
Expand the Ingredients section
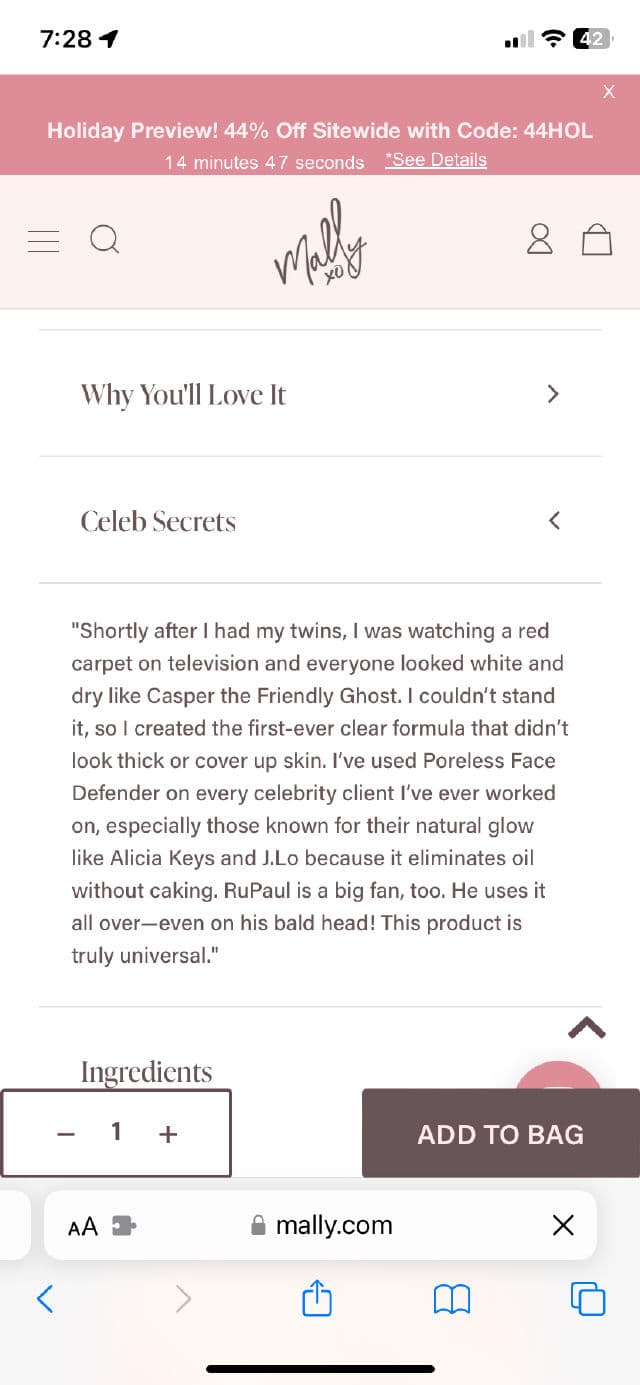pyautogui.click(x=146, y=1071)
